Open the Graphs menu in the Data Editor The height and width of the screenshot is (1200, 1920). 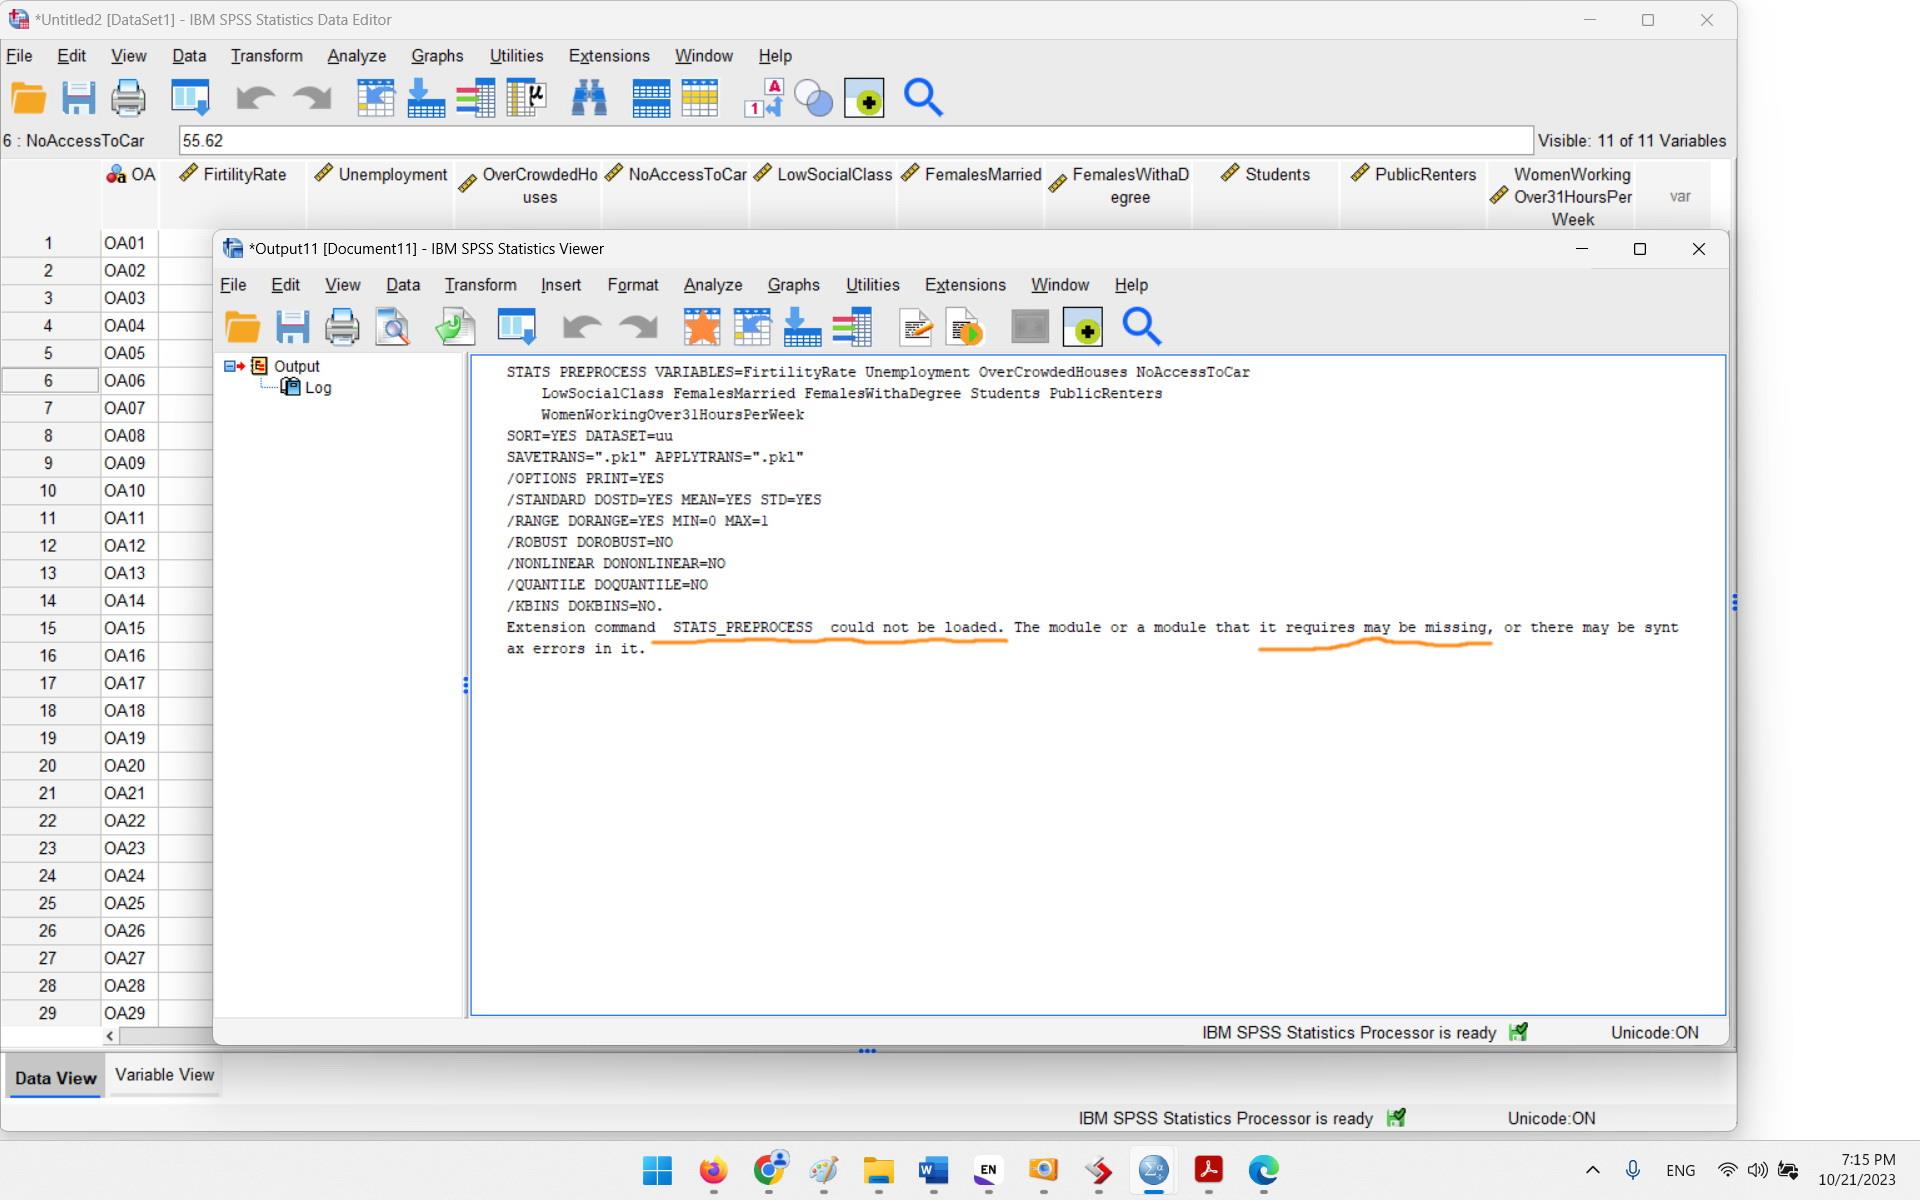pyautogui.click(x=437, y=56)
